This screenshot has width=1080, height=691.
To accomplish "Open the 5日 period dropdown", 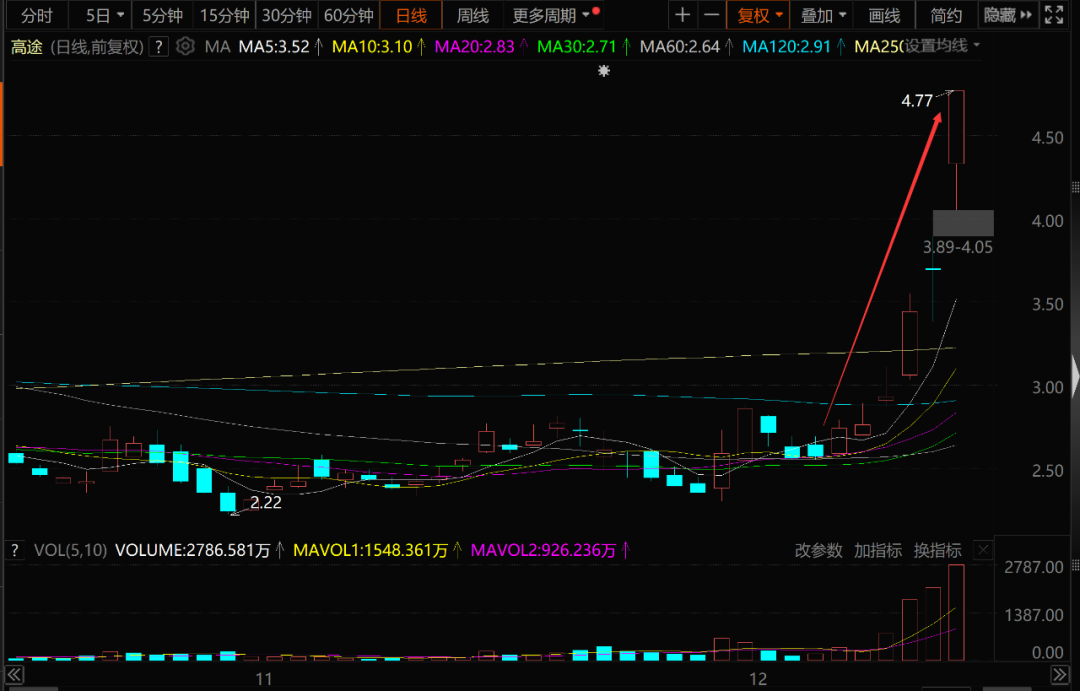I will [x=104, y=15].
